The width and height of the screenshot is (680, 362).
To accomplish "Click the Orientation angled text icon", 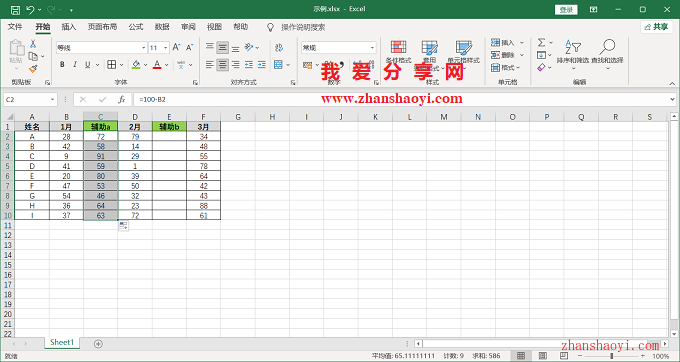I will pos(248,47).
